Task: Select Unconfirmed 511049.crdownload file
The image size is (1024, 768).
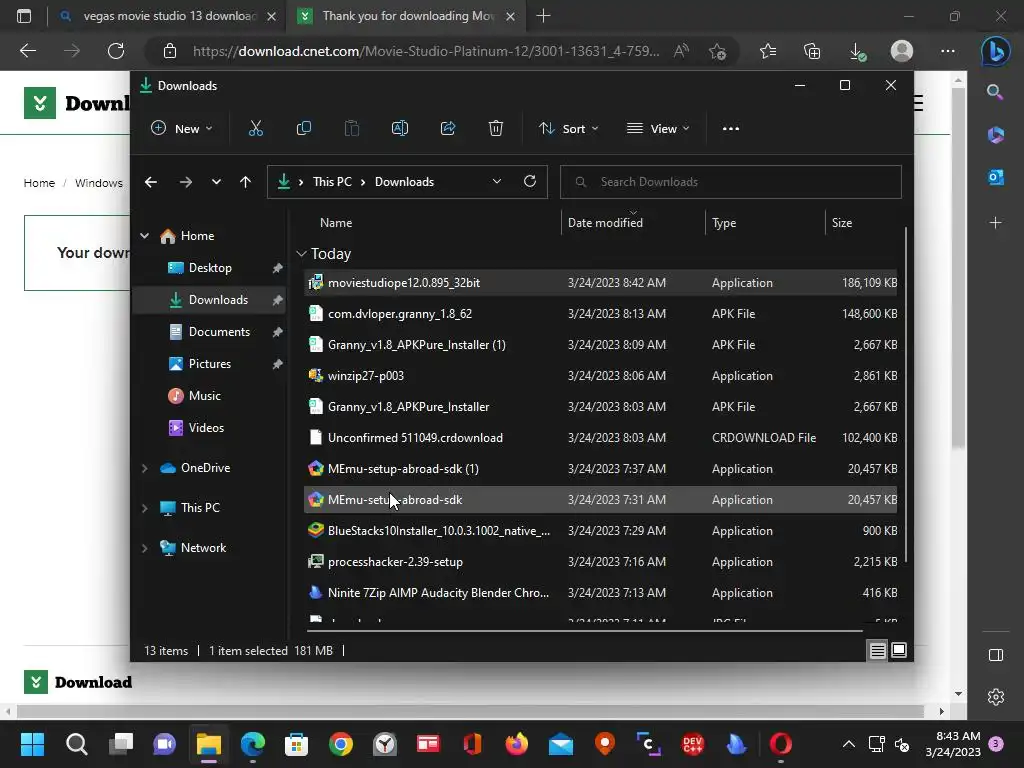Action: (x=600, y=438)
